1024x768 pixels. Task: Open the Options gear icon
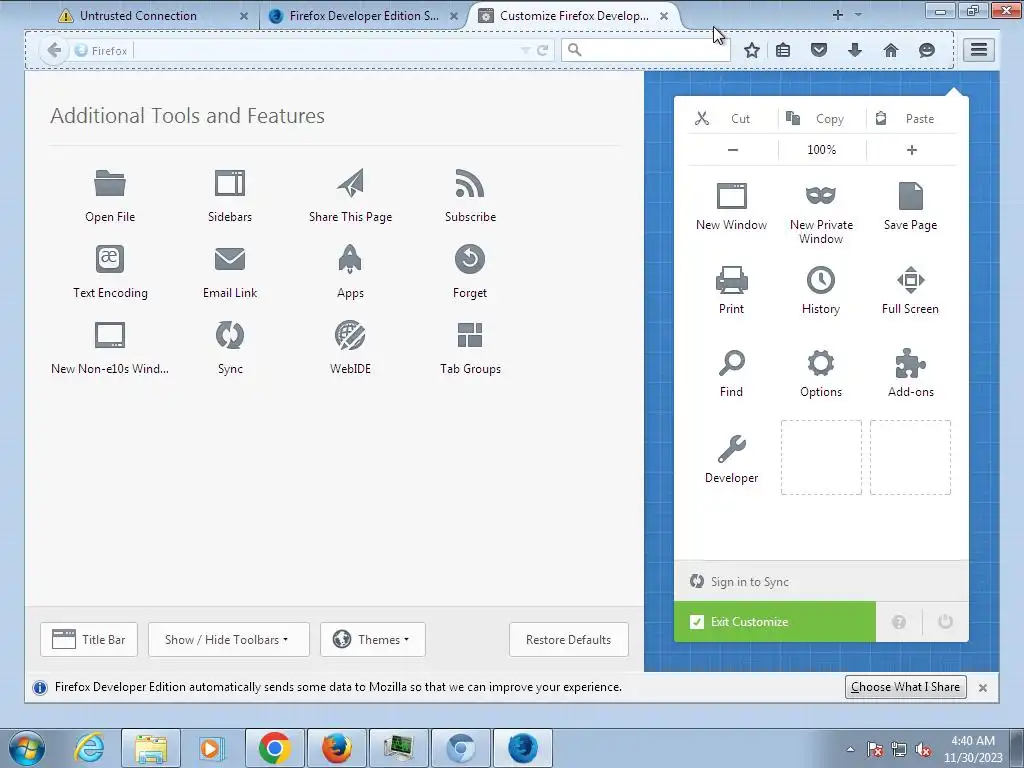821,363
